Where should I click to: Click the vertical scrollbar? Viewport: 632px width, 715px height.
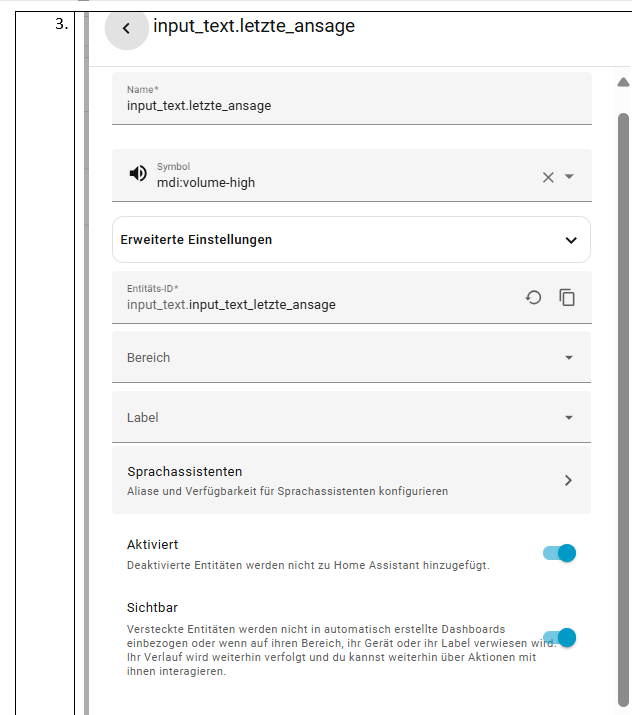pos(623,400)
